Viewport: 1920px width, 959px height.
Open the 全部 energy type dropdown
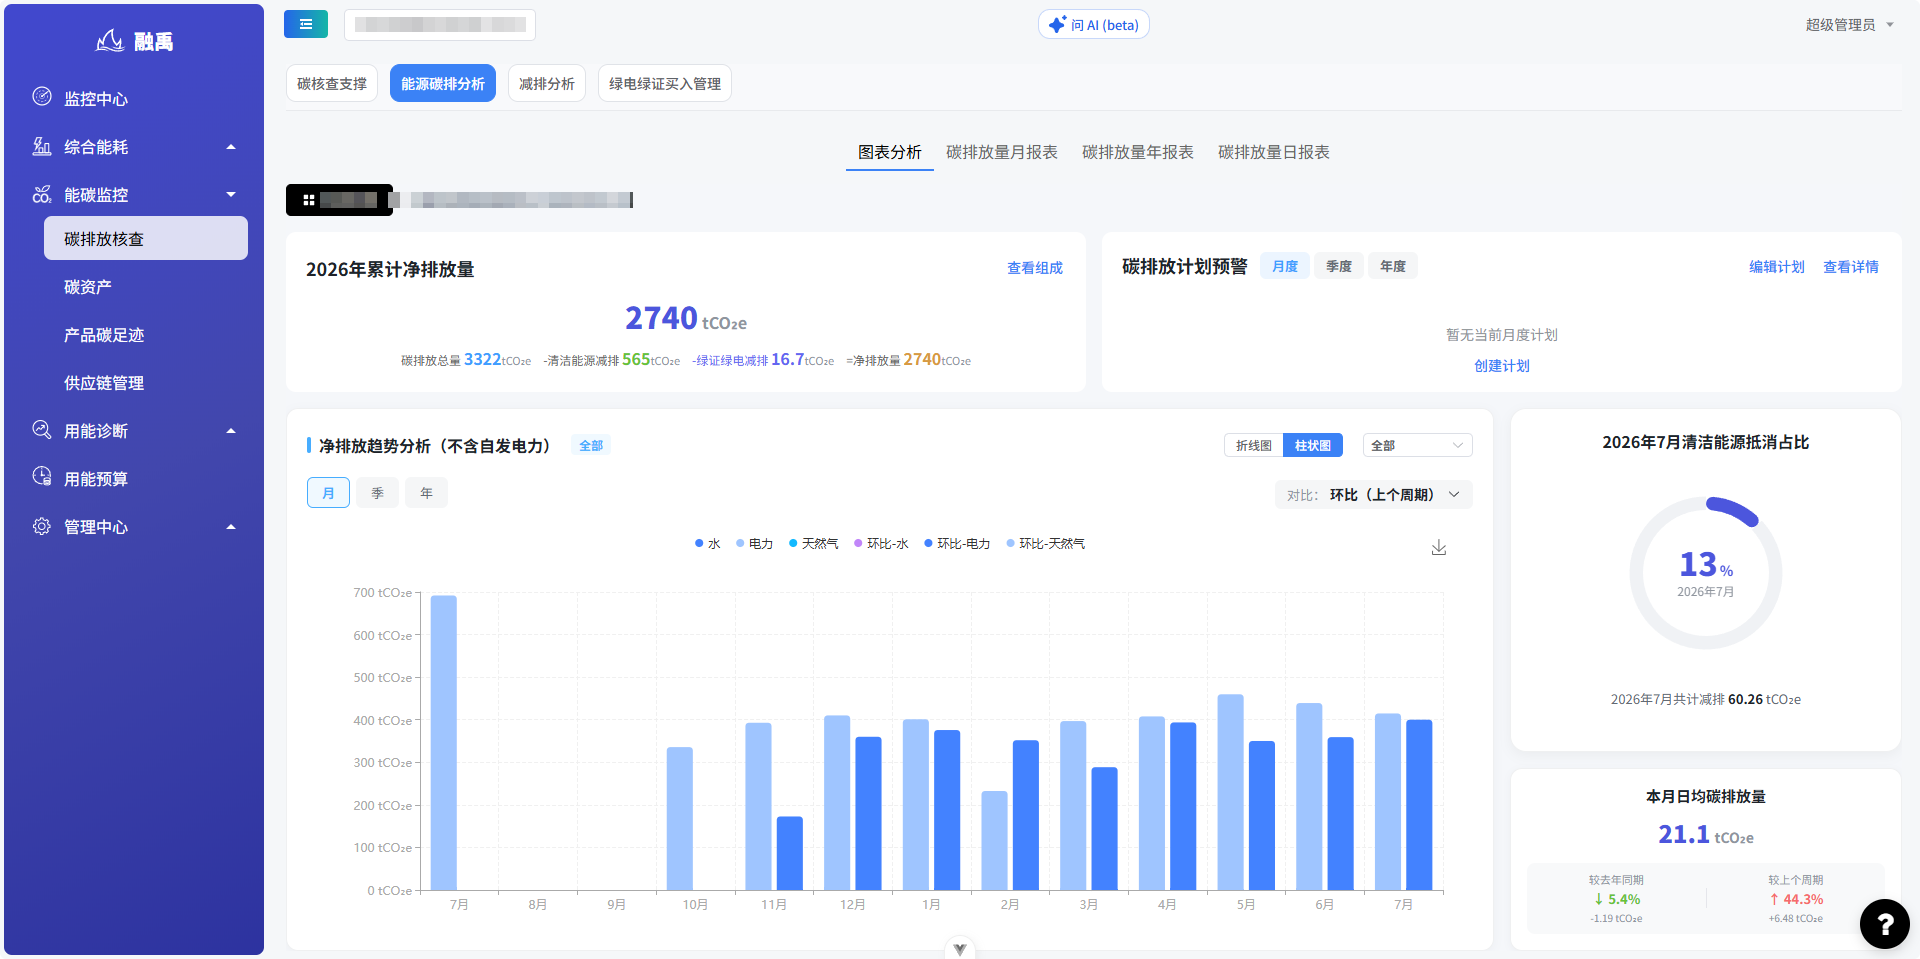pos(1417,446)
